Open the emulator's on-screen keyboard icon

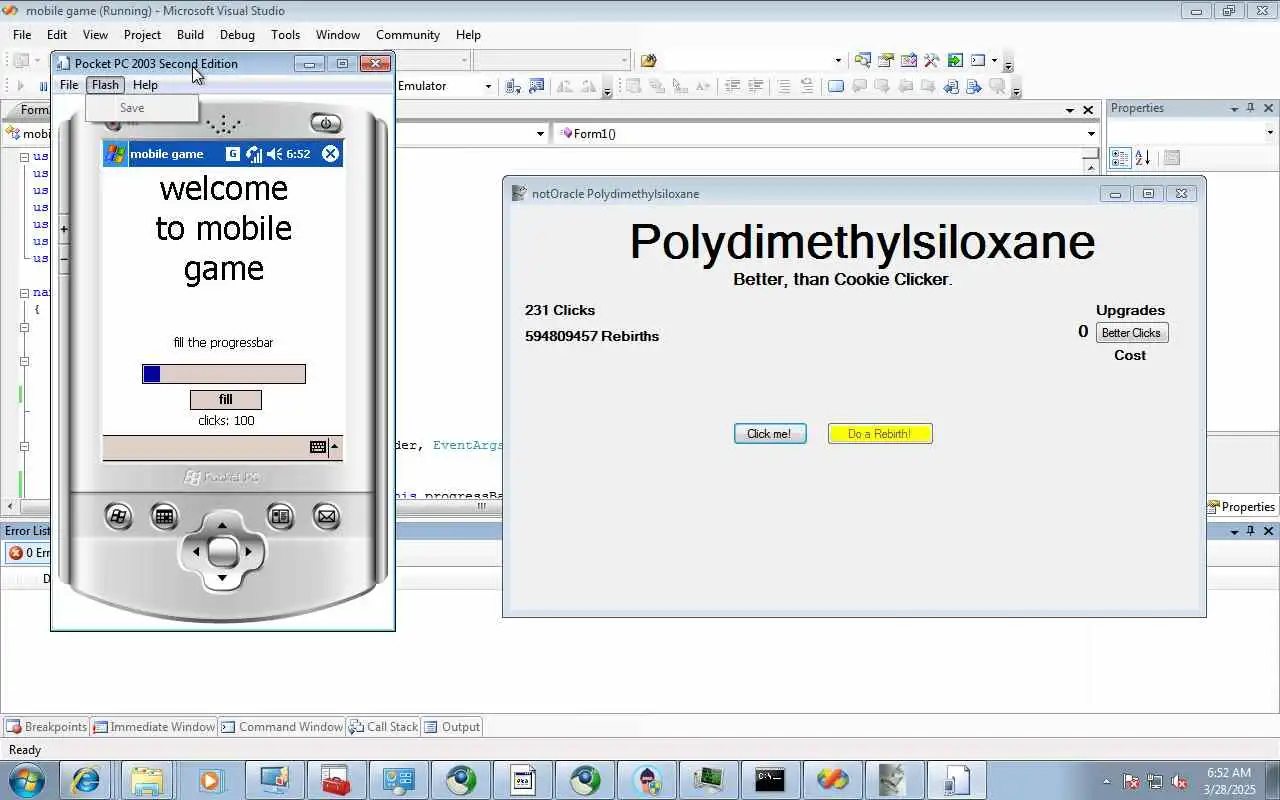click(x=318, y=447)
